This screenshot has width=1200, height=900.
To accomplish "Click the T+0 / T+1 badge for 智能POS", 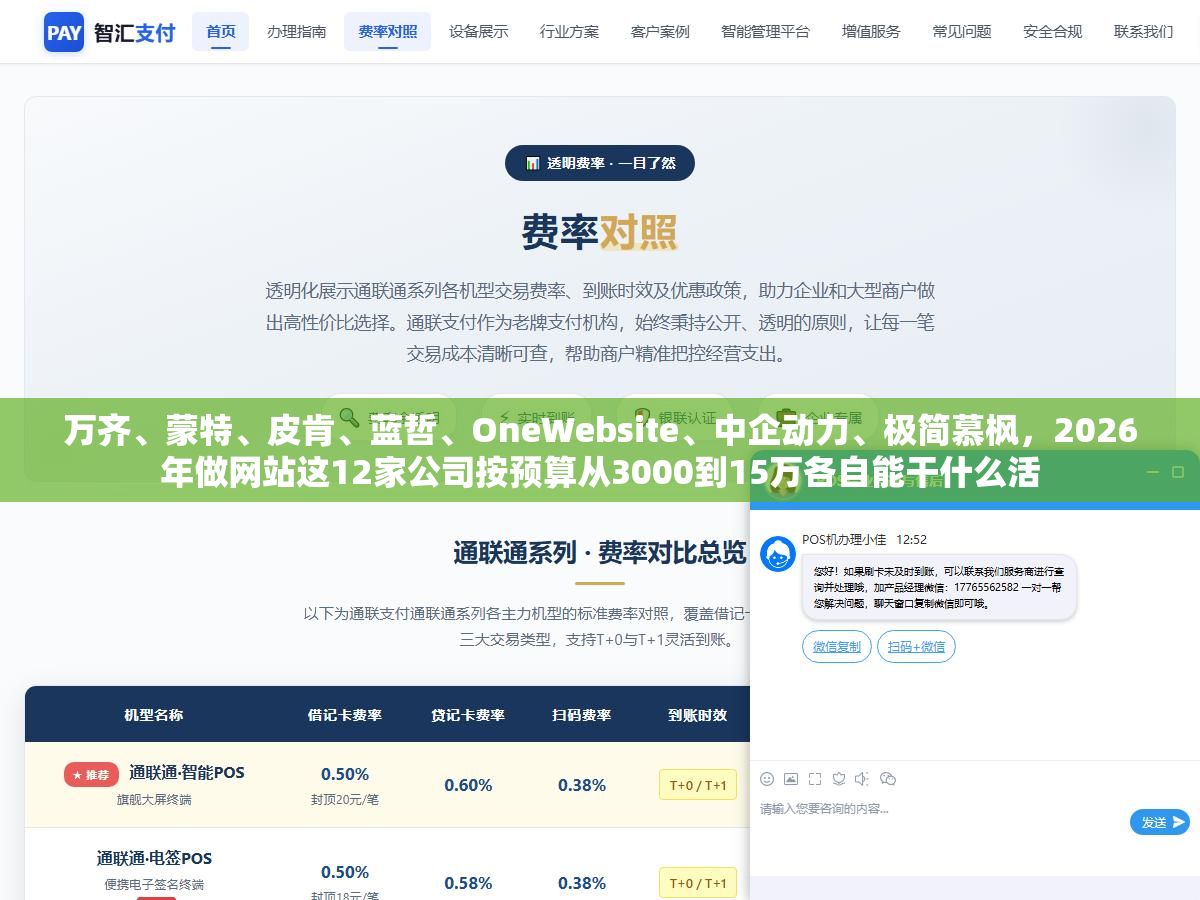I will tap(698, 785).
